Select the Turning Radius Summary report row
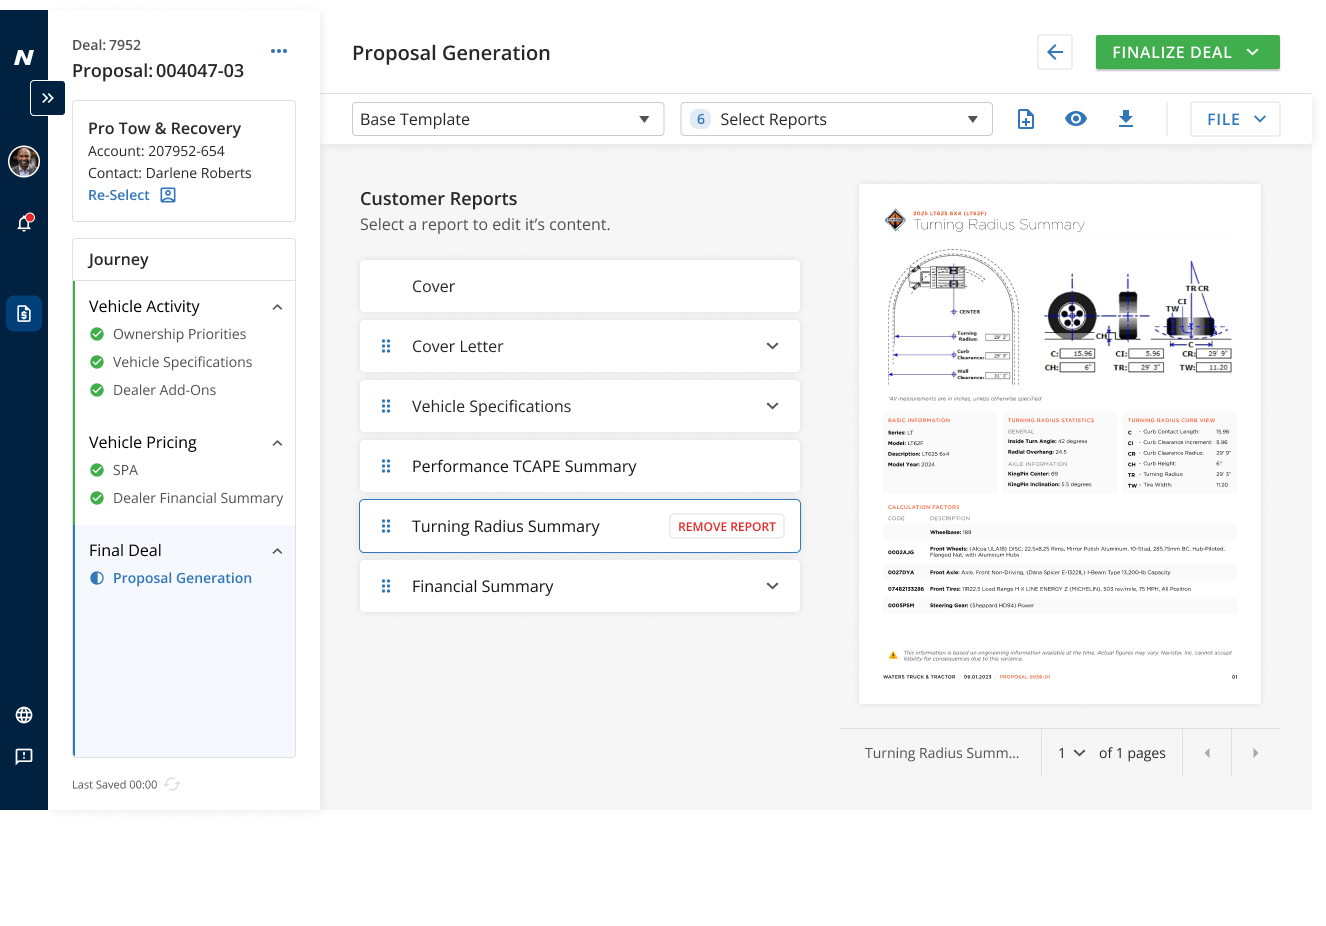This screenshot has height=926, width=1326. [580, 526]
